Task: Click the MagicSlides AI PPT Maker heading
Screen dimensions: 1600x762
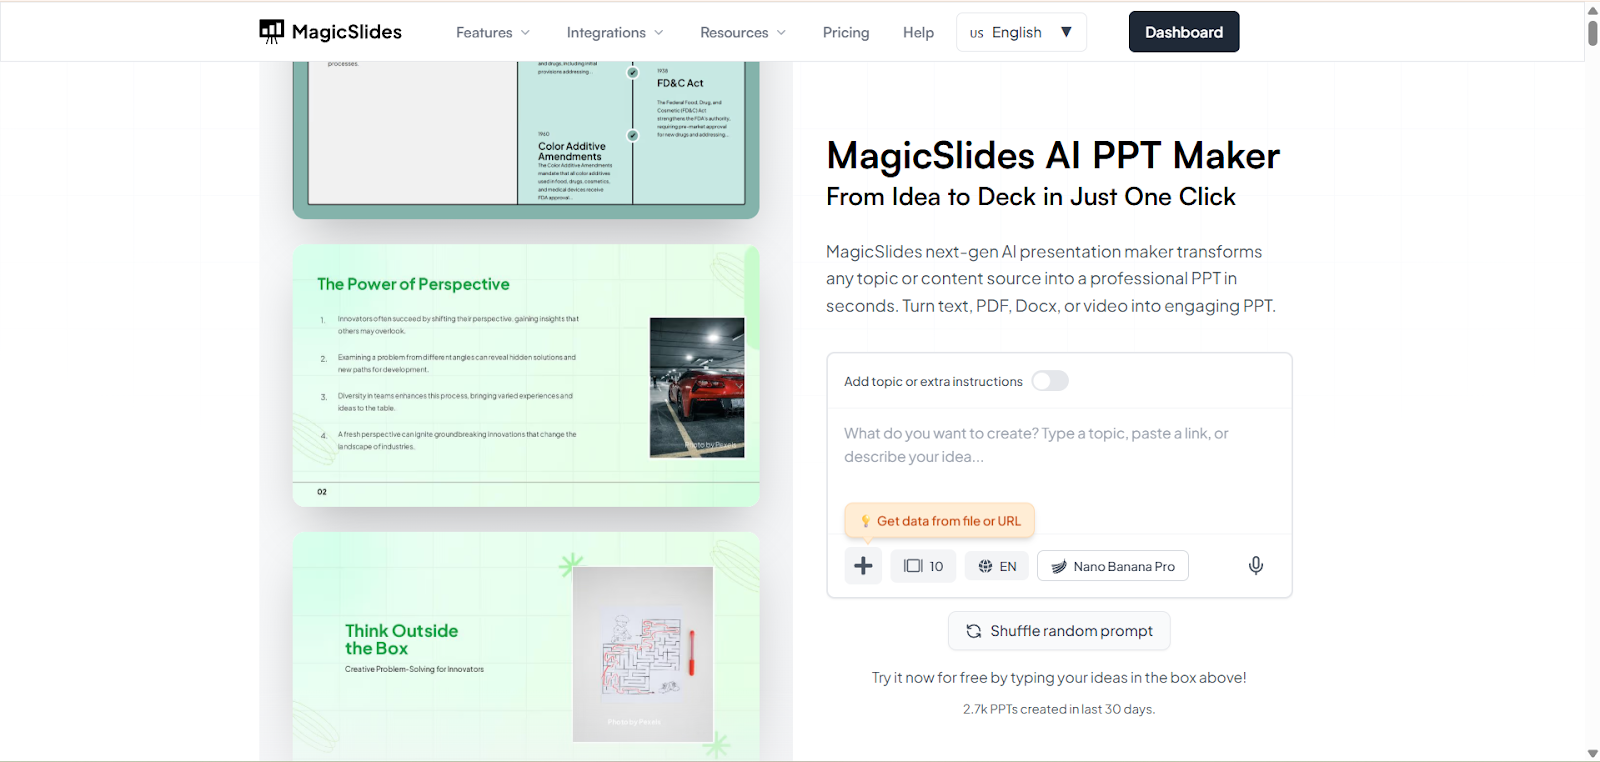Action: point(1053,156)
